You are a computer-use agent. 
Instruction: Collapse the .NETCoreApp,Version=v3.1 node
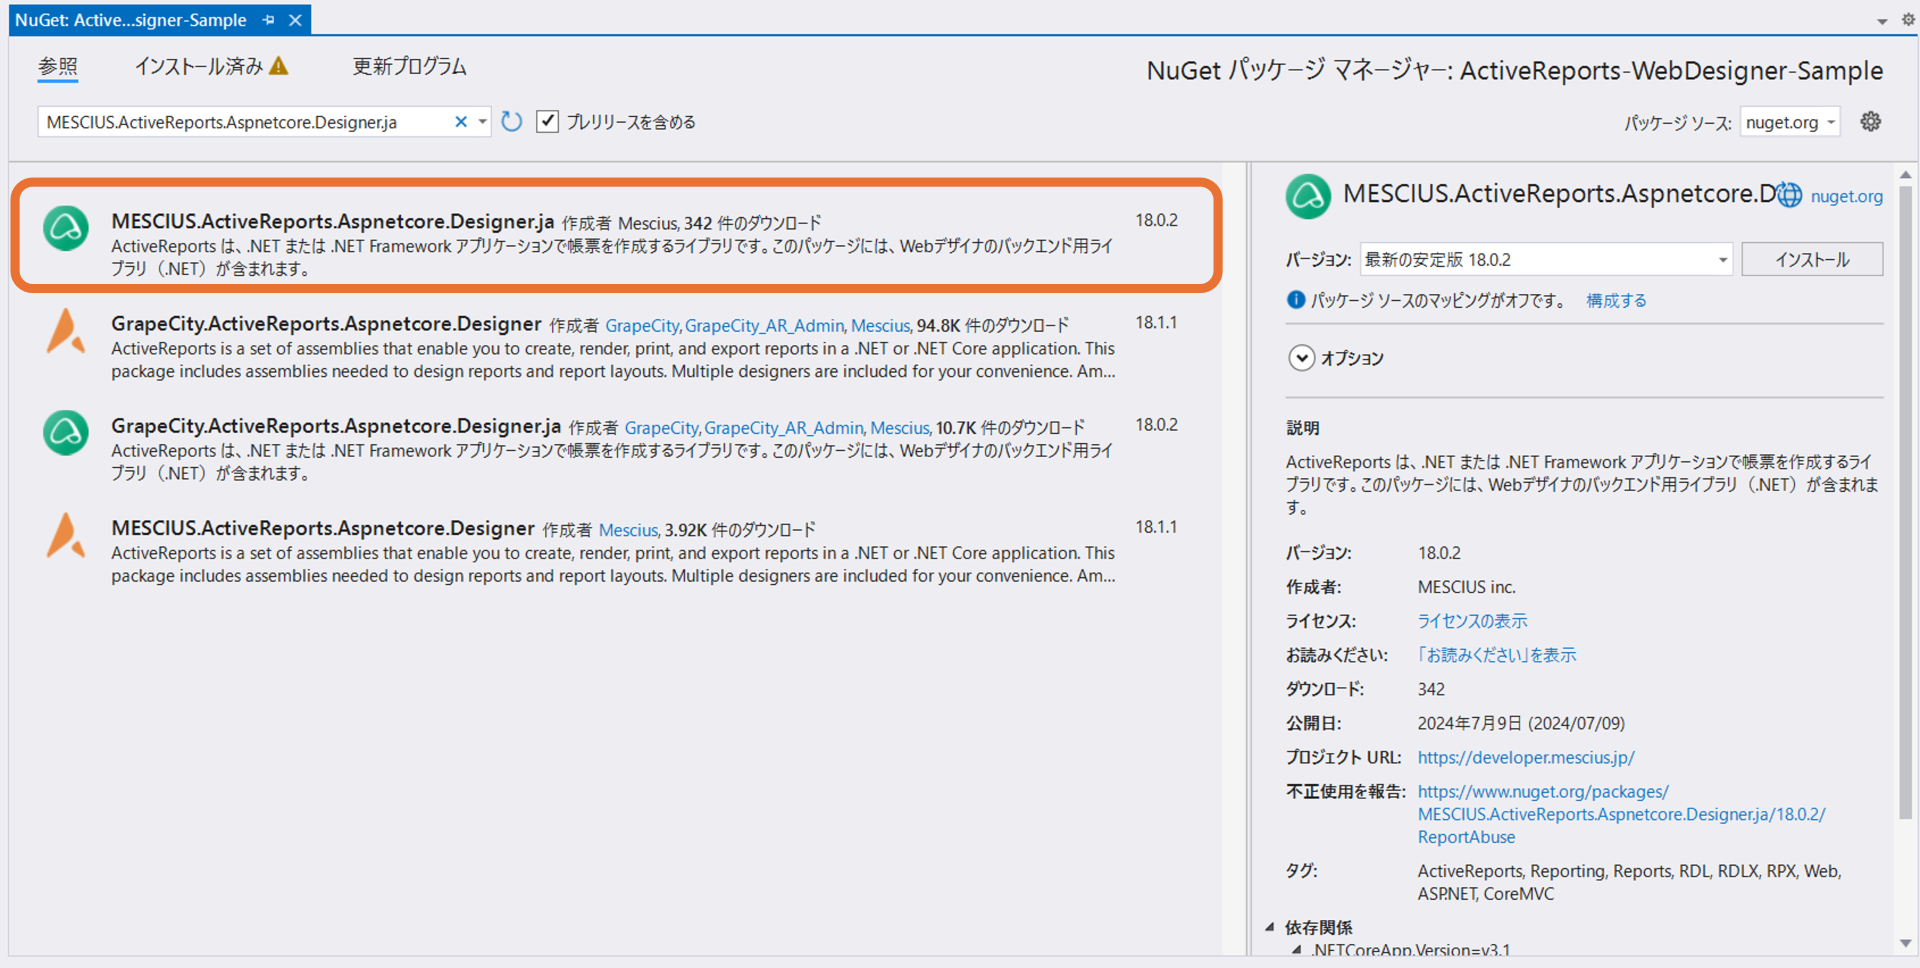1297,950
